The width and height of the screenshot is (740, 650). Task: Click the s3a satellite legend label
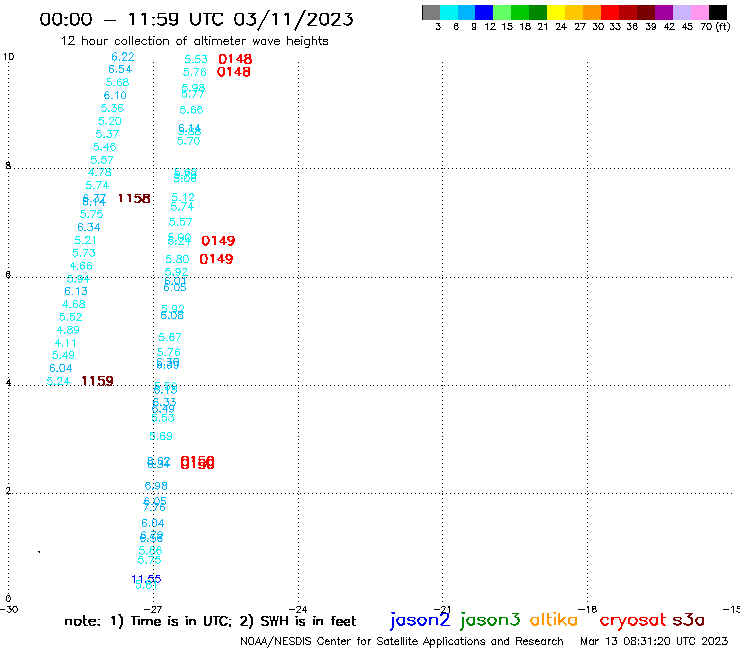[688, 620]
